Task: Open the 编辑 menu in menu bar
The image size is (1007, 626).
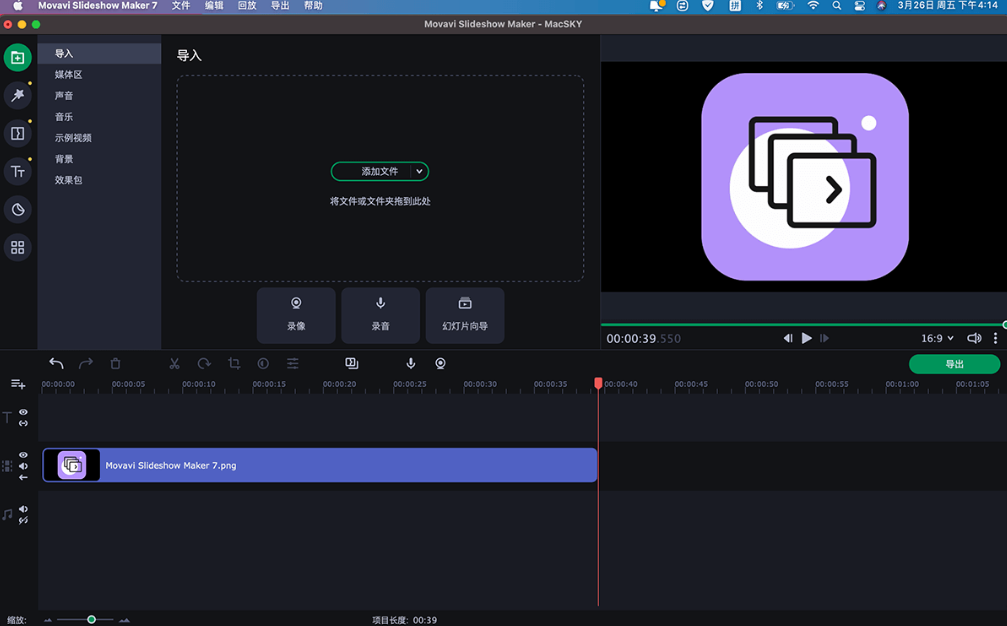Action: pyautogui.click(x=214, y=6)
